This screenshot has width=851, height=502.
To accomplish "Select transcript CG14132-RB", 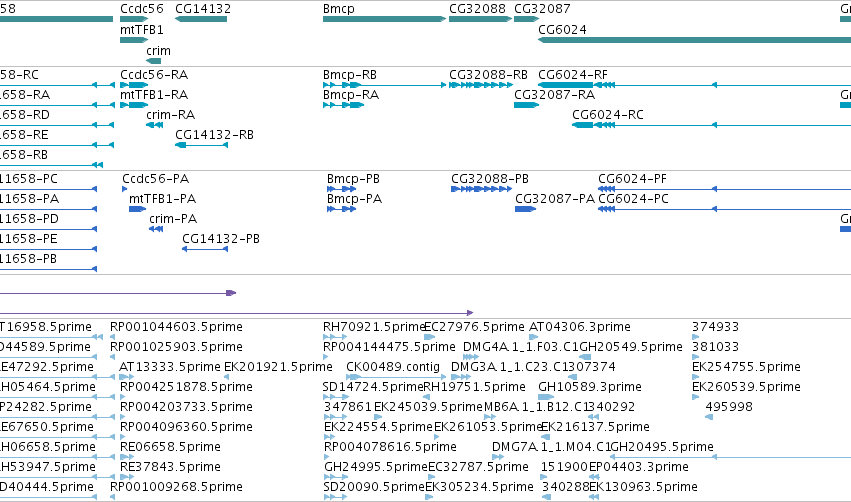I will tap(214, 135).
